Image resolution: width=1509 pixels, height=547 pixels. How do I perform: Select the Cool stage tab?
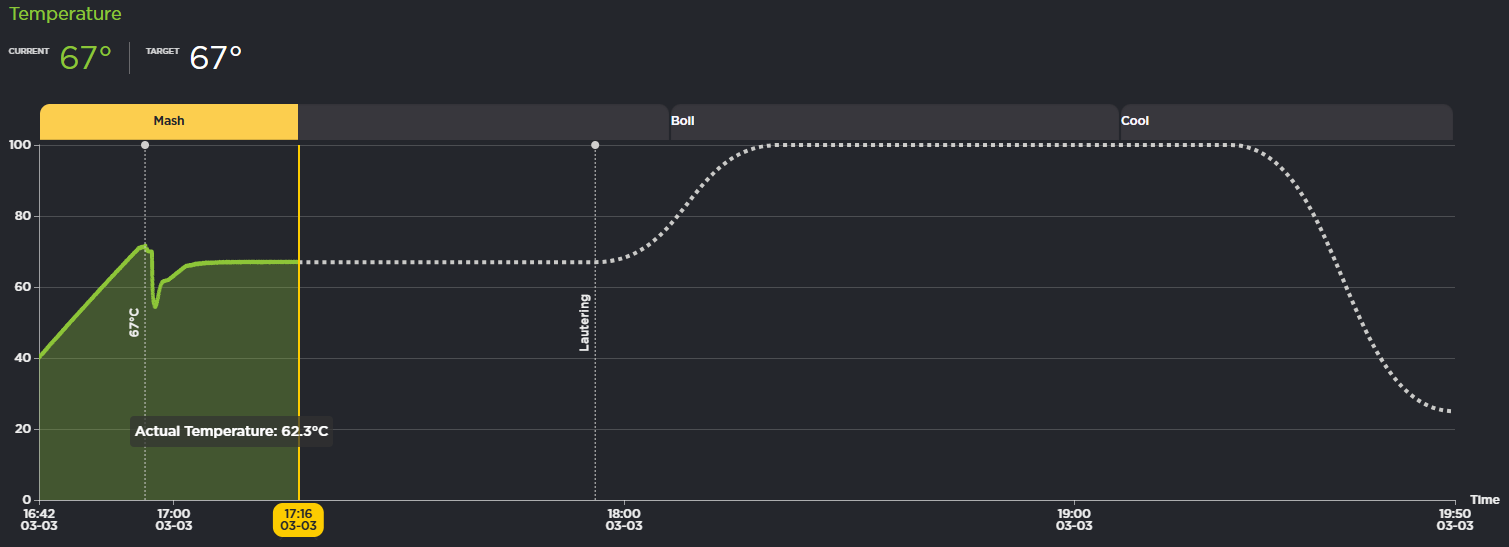(x=1286, y=121)
